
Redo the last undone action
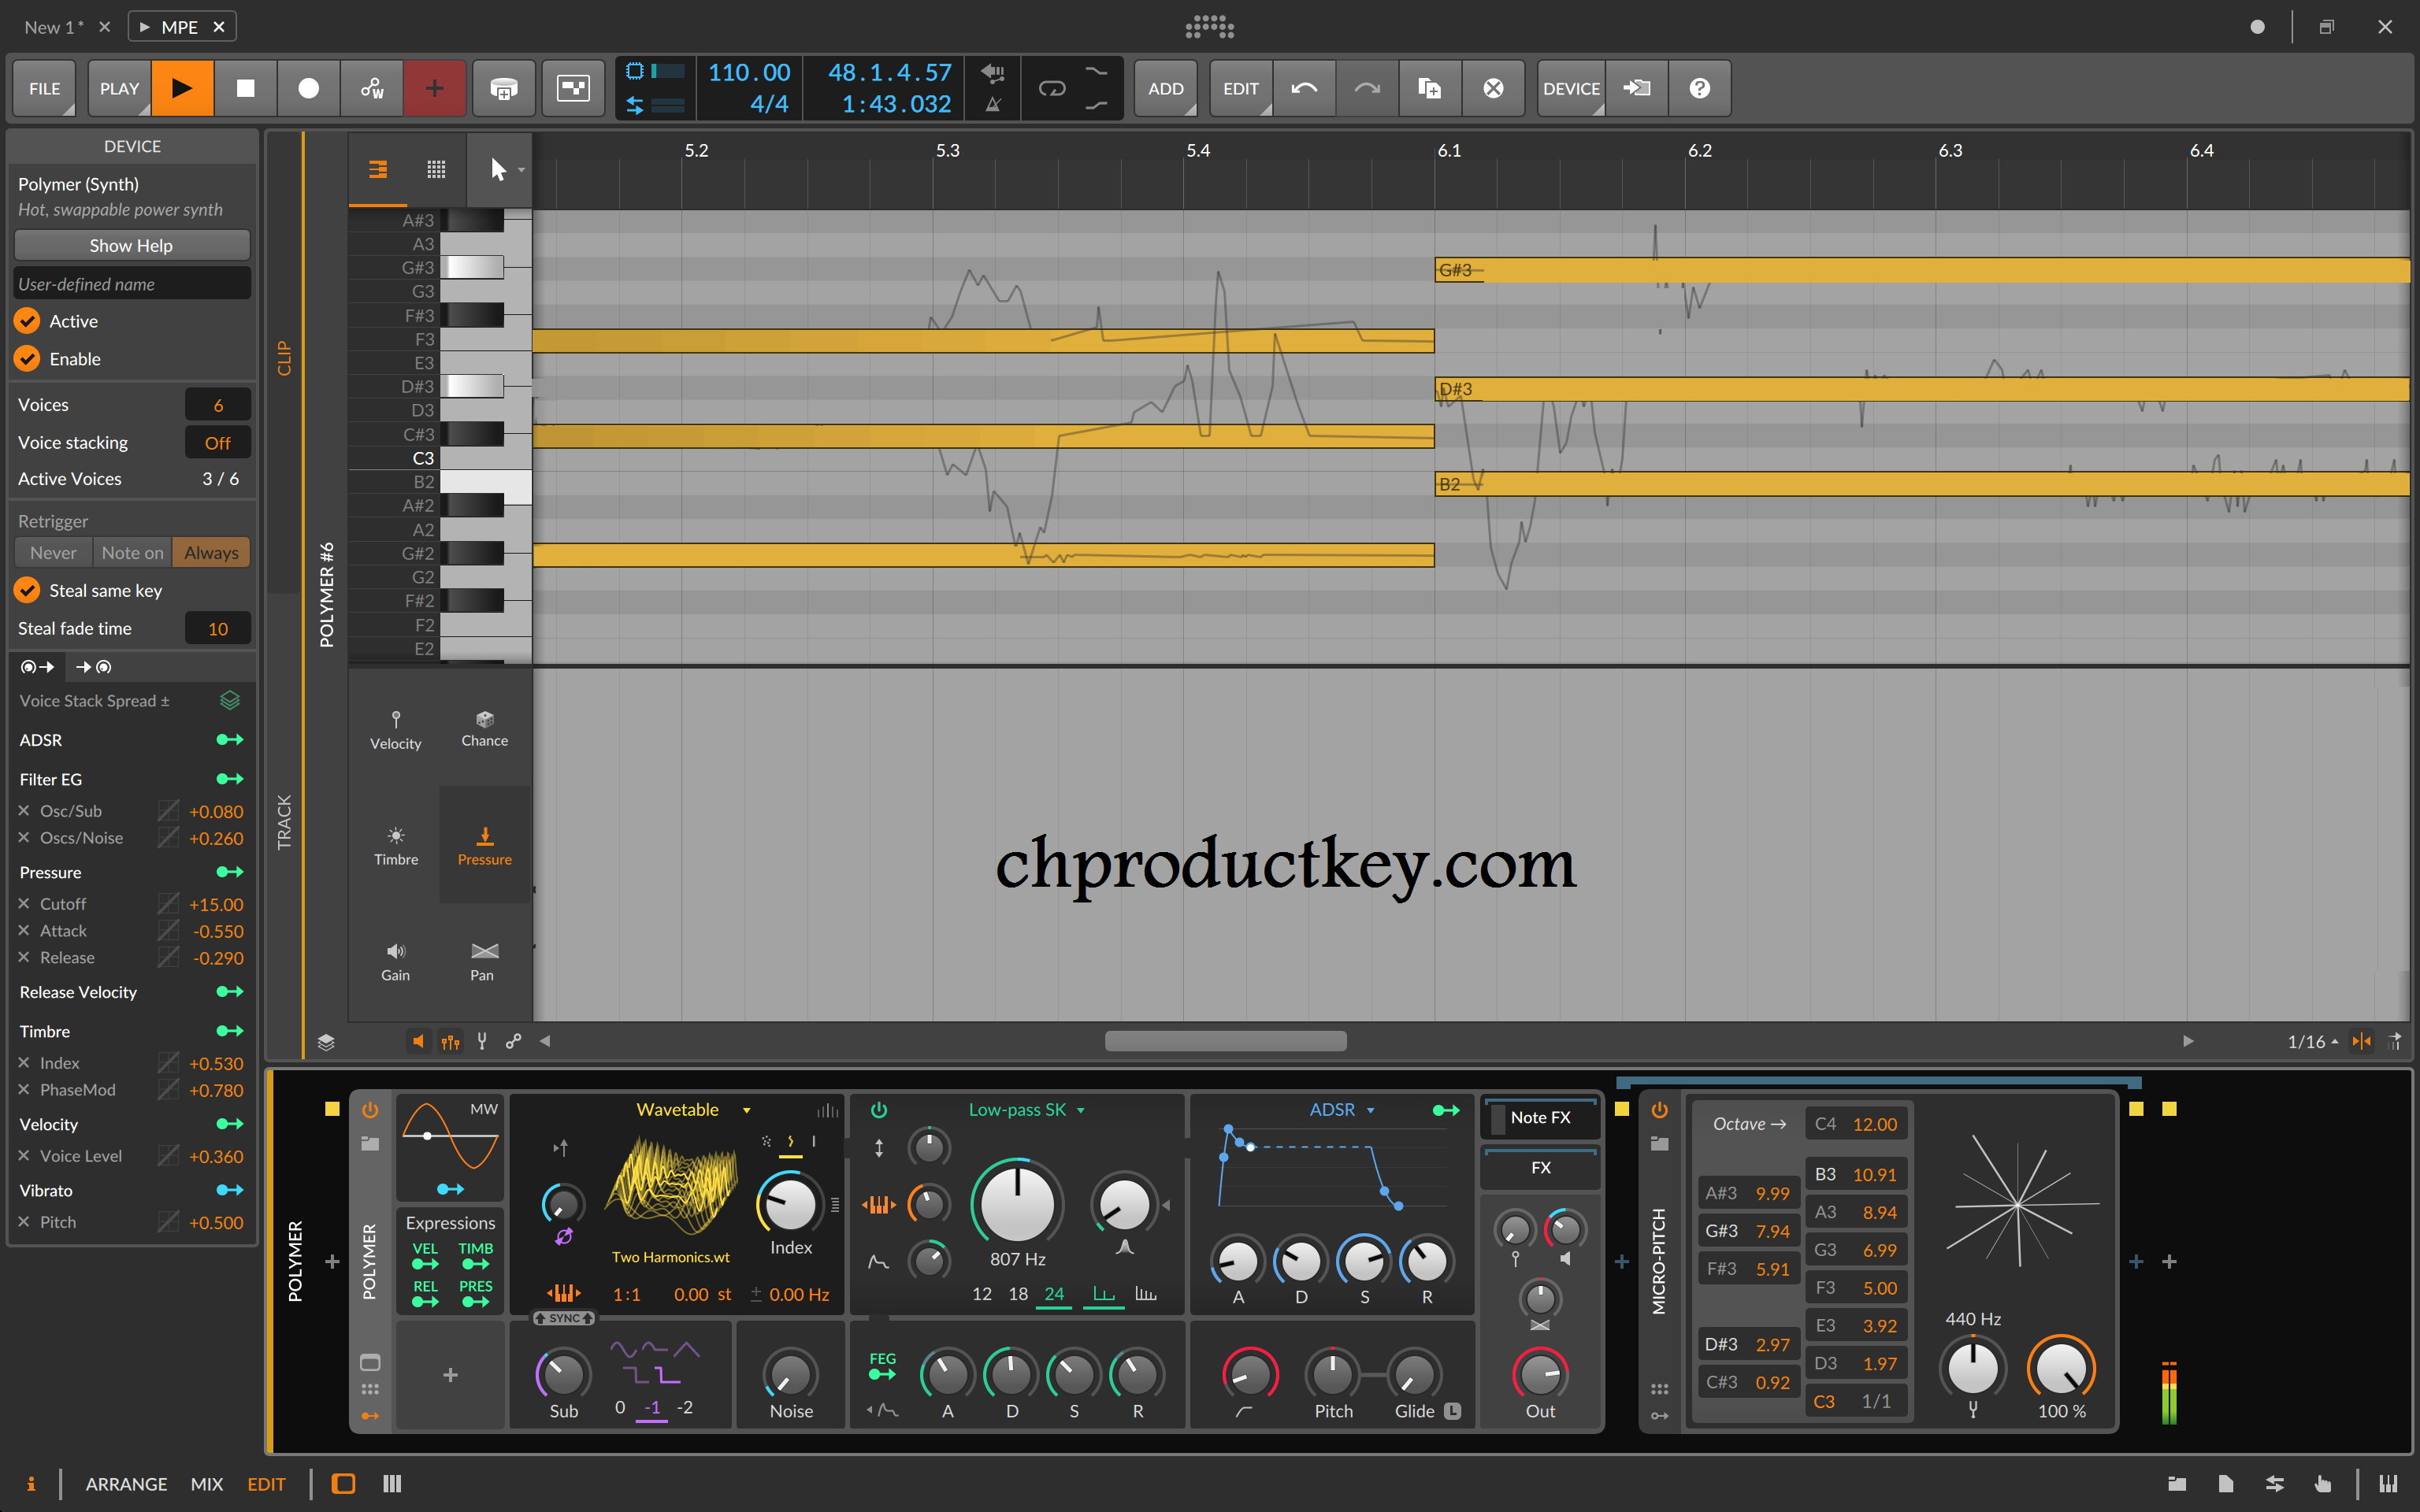(1366, 88)
